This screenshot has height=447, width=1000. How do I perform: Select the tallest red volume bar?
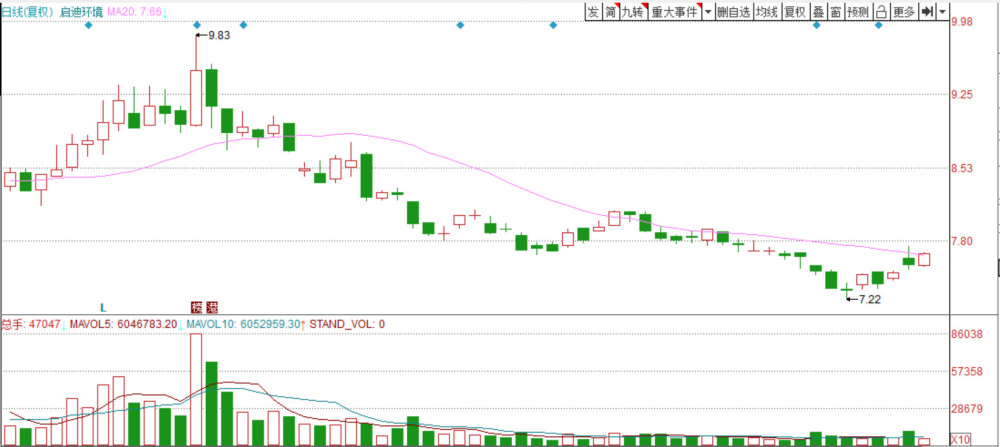coord(196,390)
